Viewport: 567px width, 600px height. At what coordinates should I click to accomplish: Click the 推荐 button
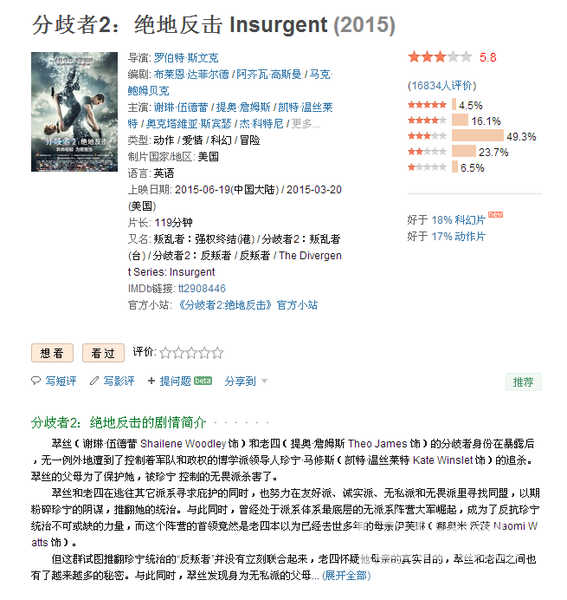523,382
